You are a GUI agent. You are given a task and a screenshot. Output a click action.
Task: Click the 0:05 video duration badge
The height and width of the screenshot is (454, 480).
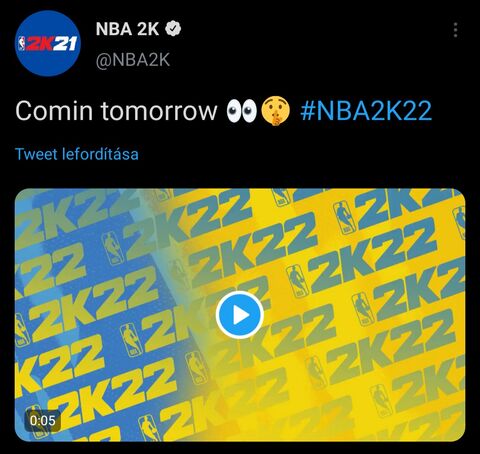tap(43, 420)
